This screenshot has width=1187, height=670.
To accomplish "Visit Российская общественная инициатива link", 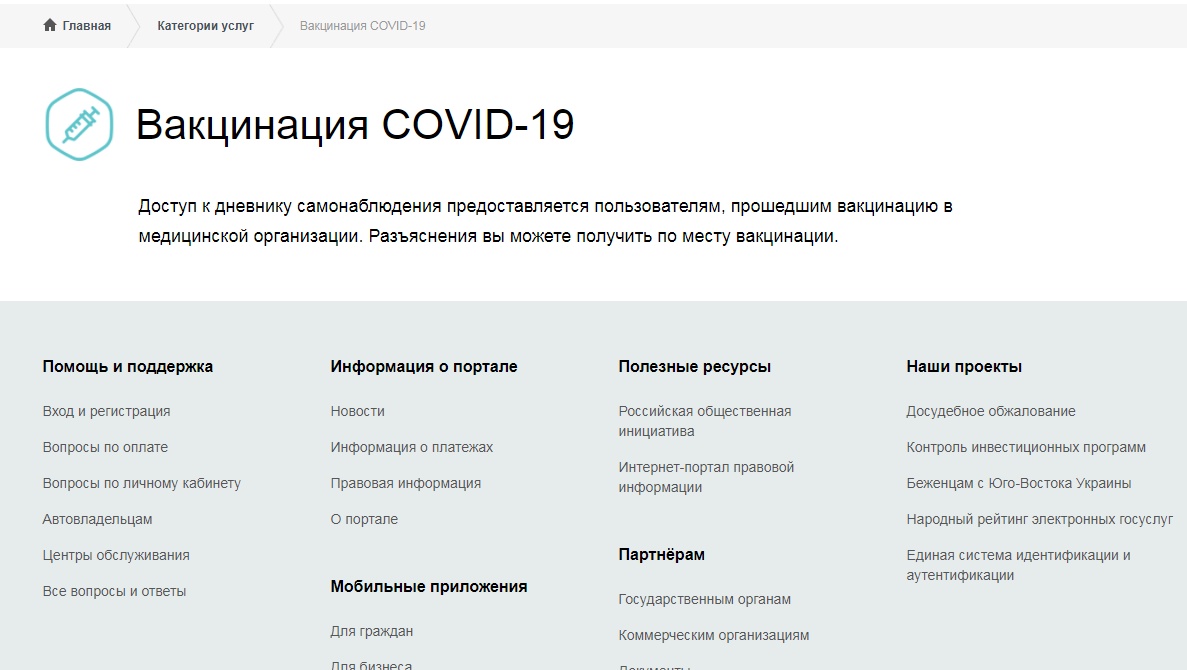I will pyautogui.click(x=704, y=421).
